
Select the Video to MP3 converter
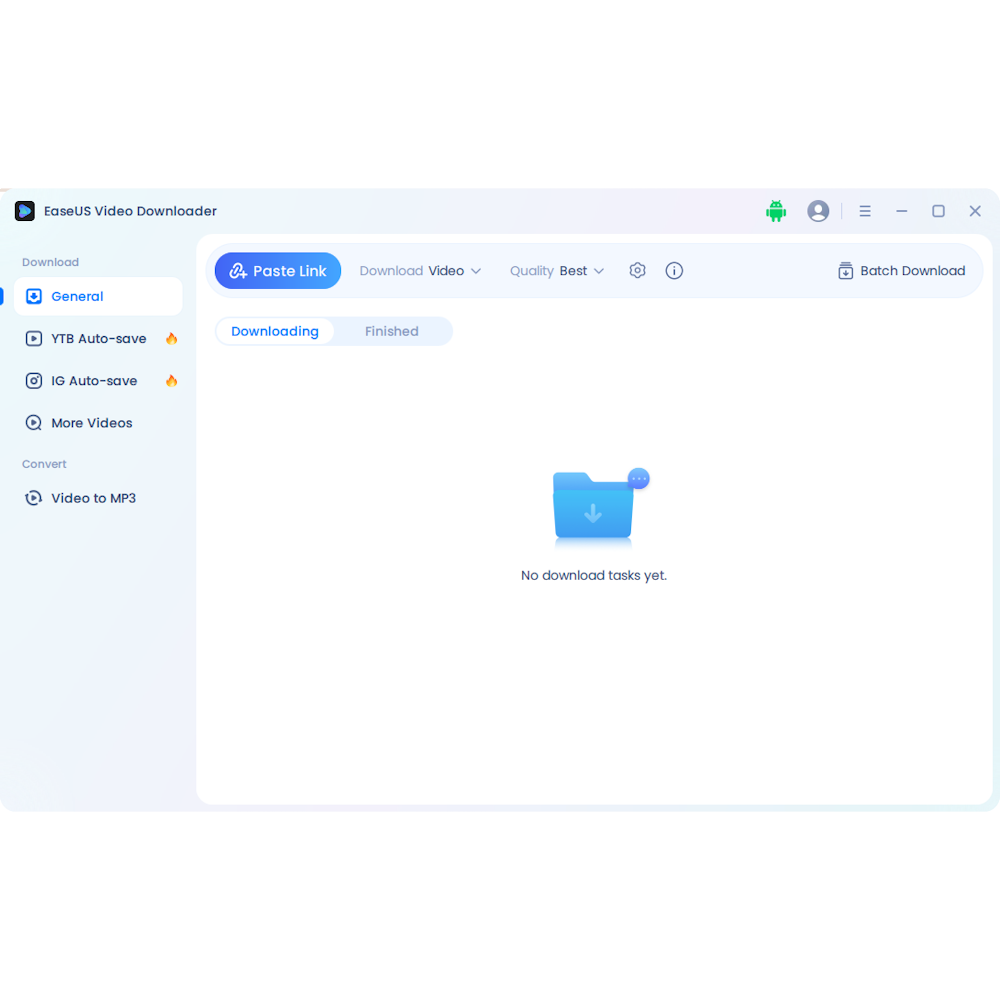point(94,497)
